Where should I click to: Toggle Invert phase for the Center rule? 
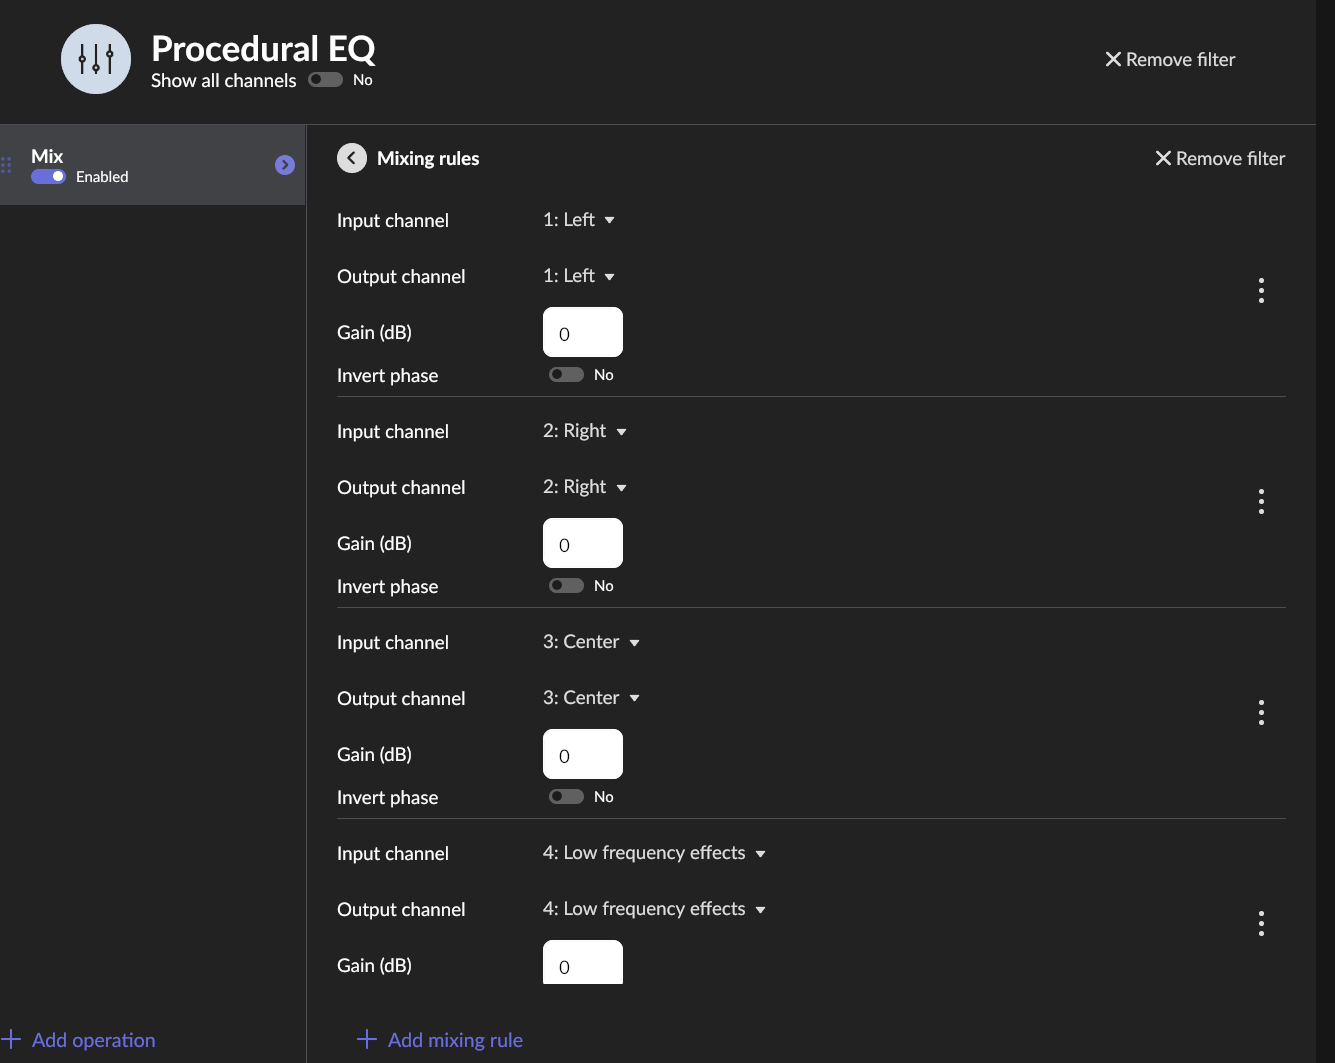click(566, 797)
